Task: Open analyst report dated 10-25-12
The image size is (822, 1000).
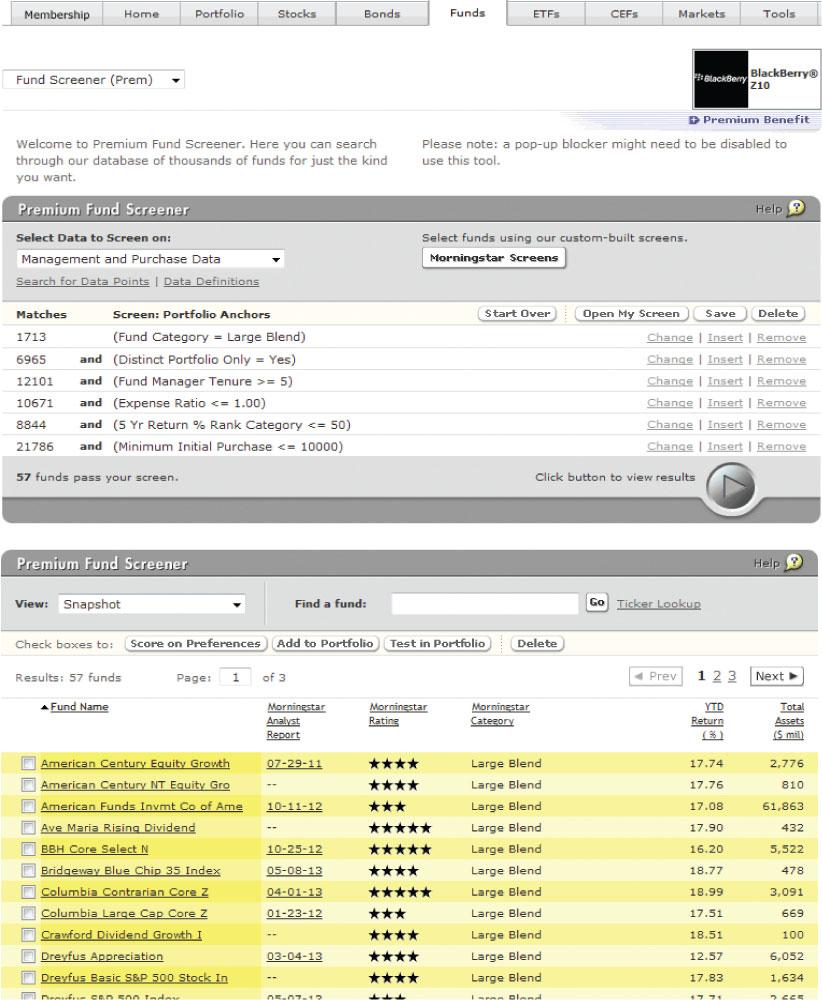Action: pos(294,849)
